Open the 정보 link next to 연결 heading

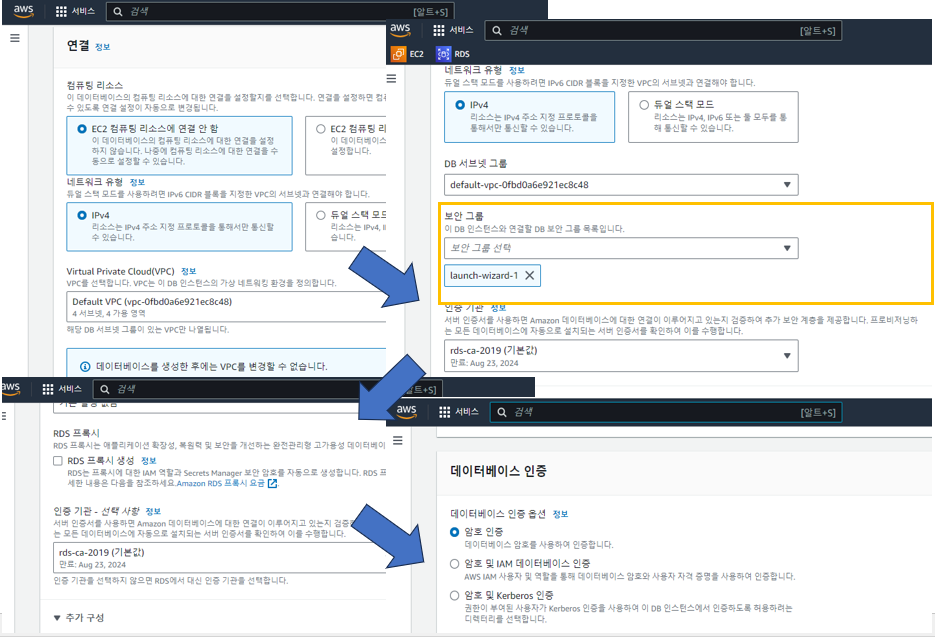103,47
